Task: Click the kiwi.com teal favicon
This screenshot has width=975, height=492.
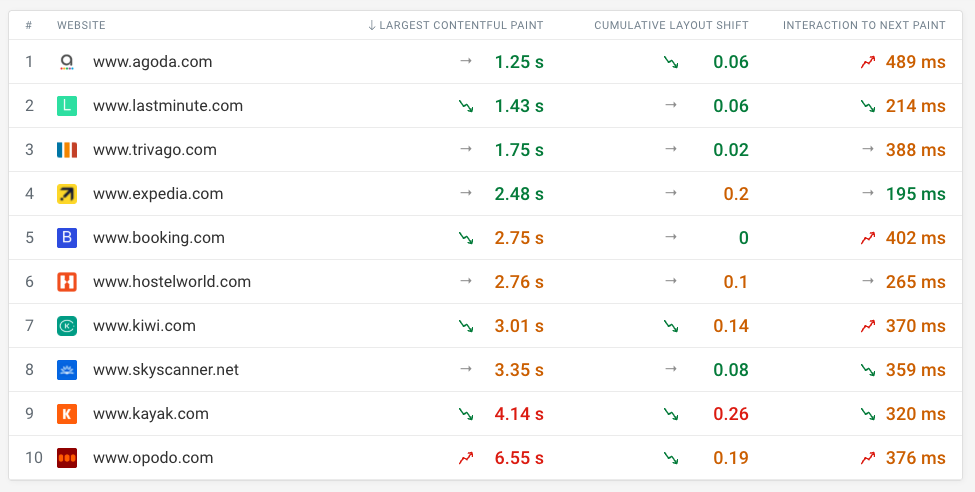Action: (67, 326)
